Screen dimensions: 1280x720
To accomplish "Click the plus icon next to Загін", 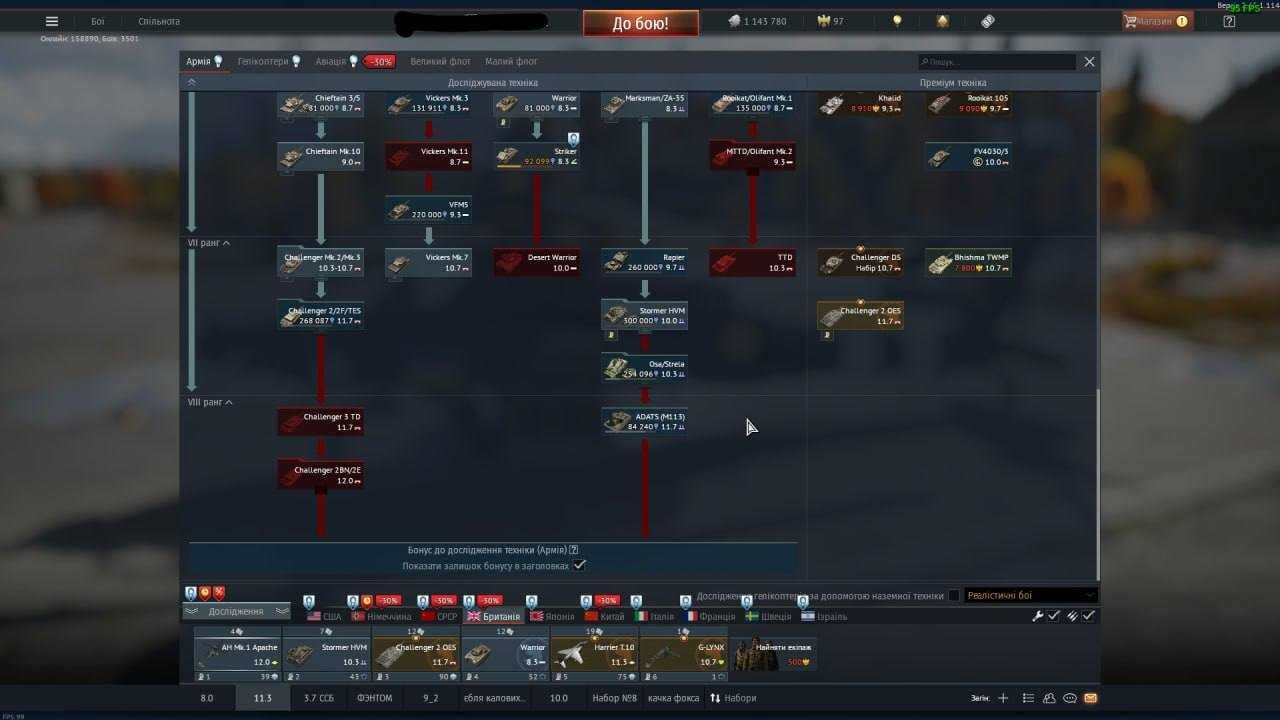I will [x=1003, y=698].
